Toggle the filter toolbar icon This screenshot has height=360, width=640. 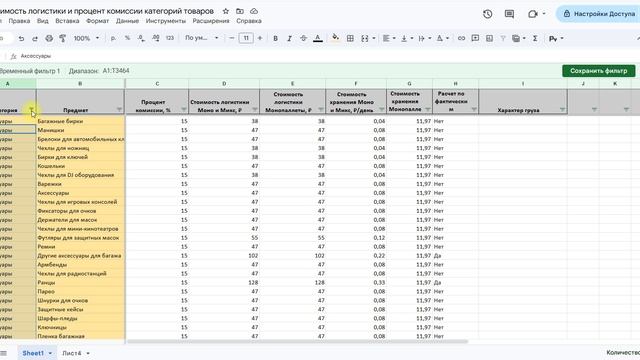503,38
